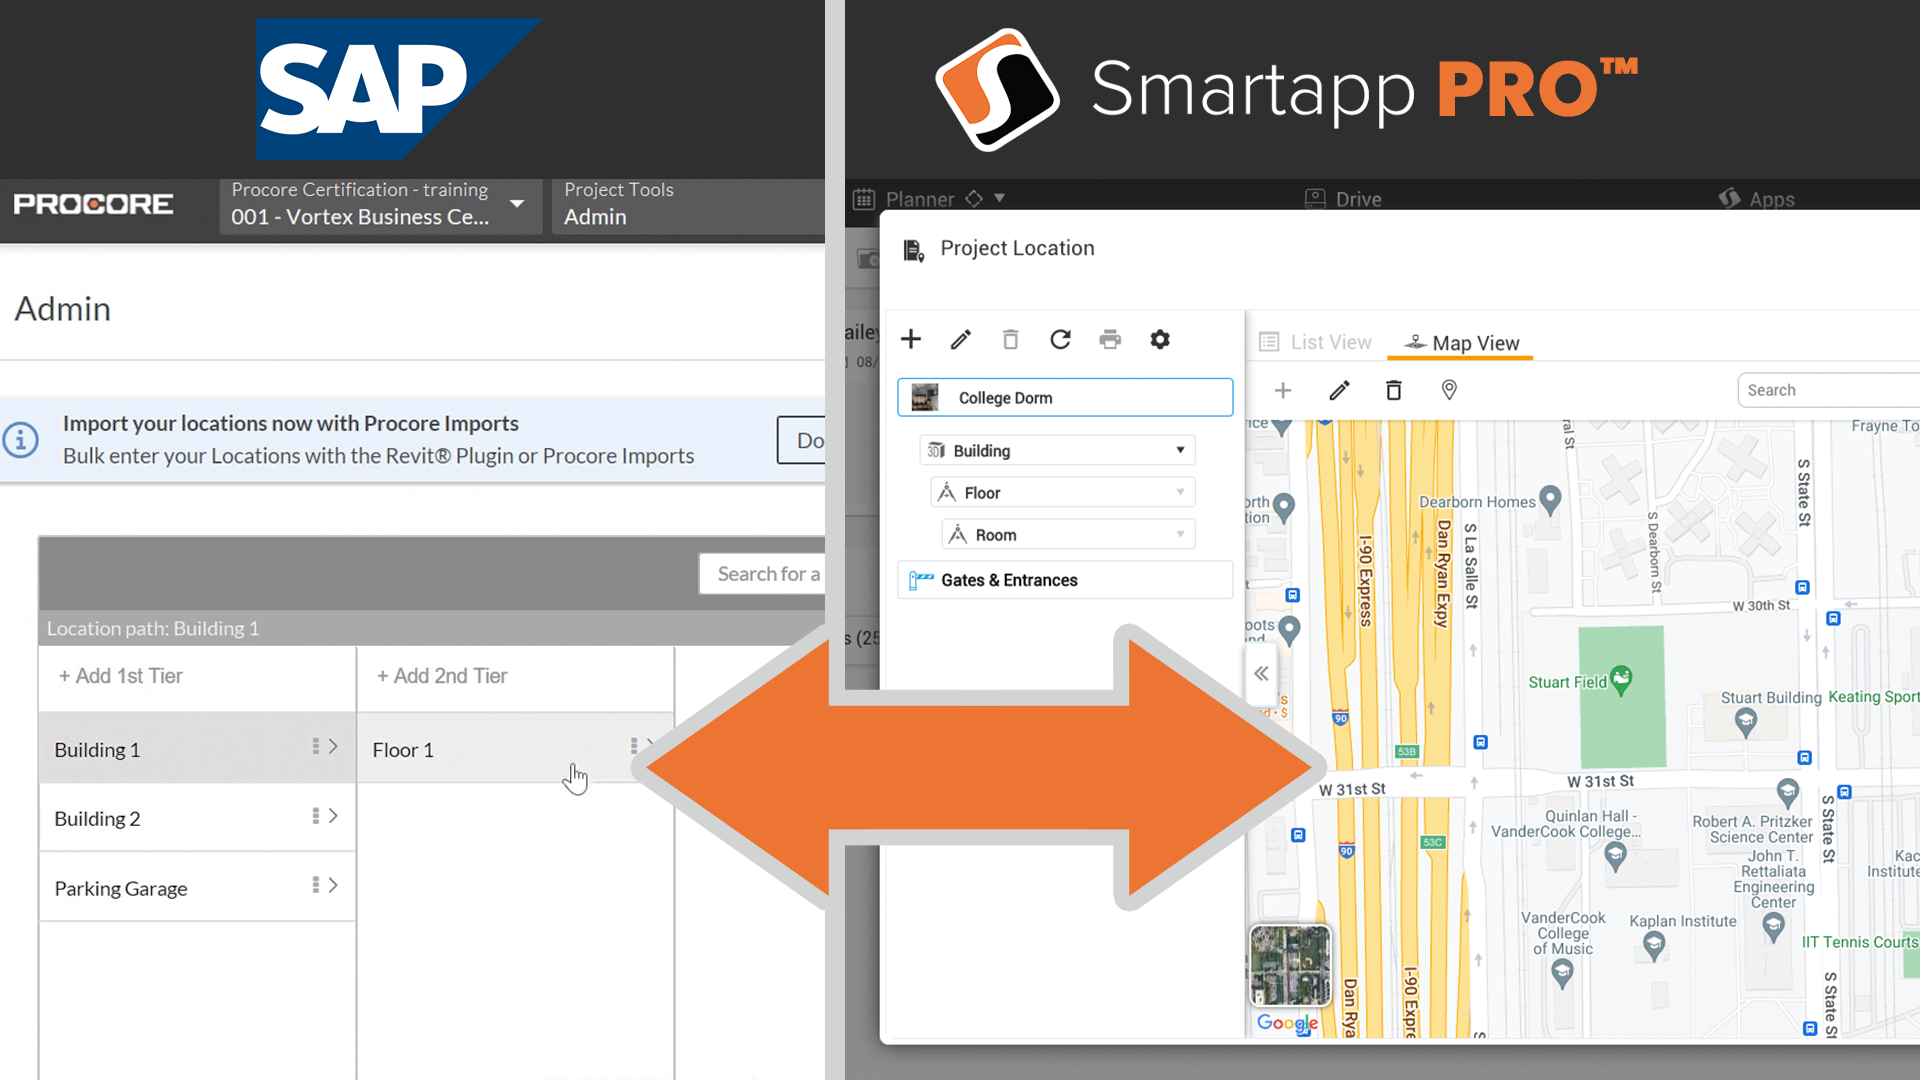Viewport: 1920px width, 1080px height.
Task: Open the Building 2 options menu dots
Action: [315, 816]
